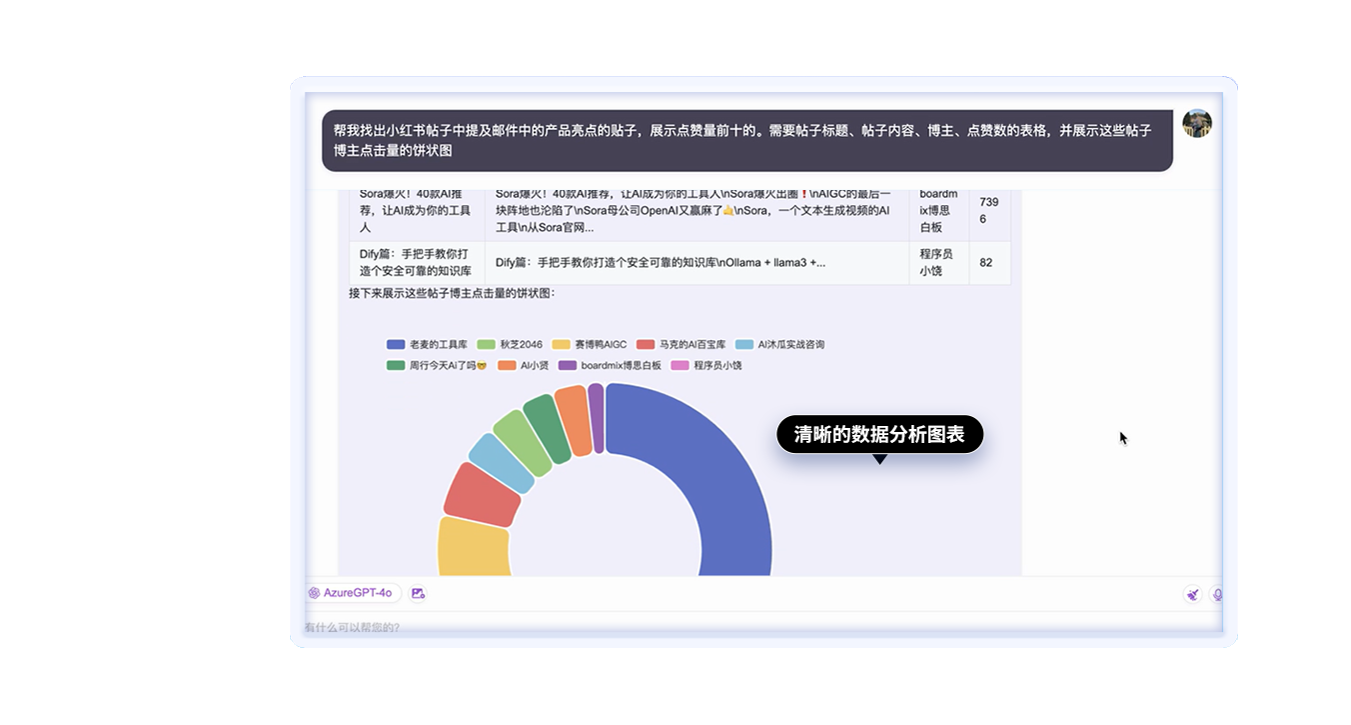Select the light blue donut slice
This screenshot has height=725, width=1351.
[502, 463]
